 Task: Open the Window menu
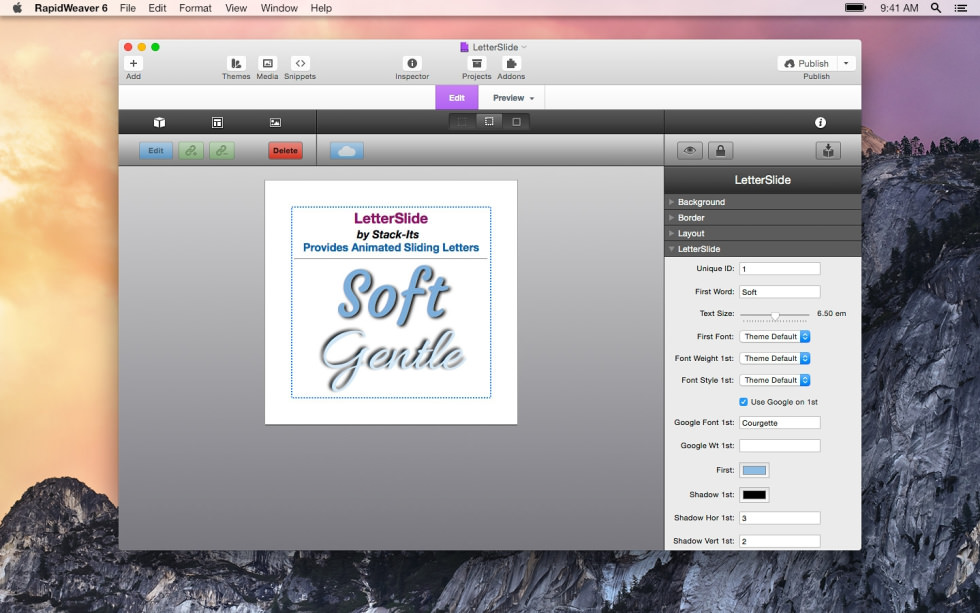point(279,8)
